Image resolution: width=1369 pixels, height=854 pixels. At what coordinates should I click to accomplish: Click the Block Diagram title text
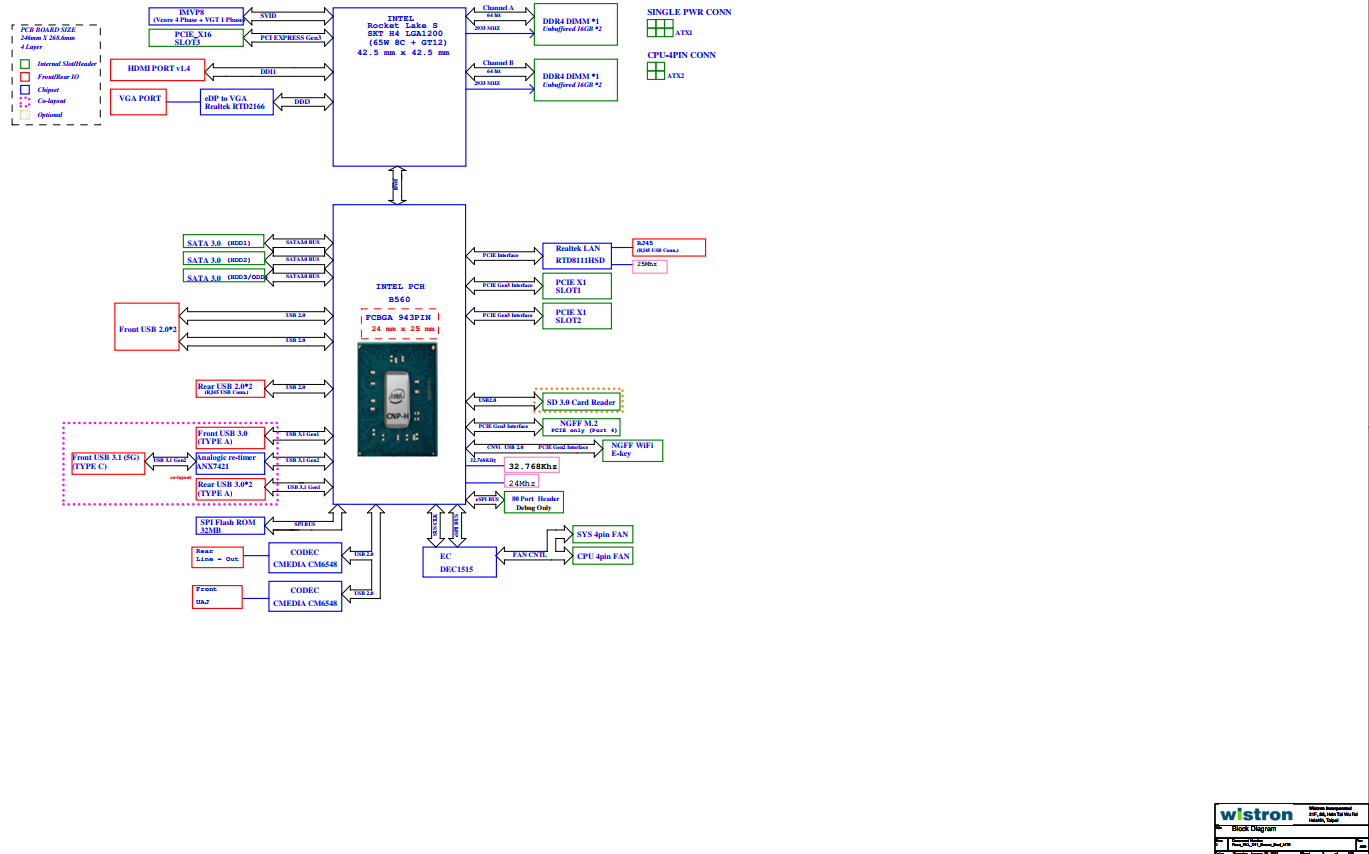click(x=1254, y=829)
